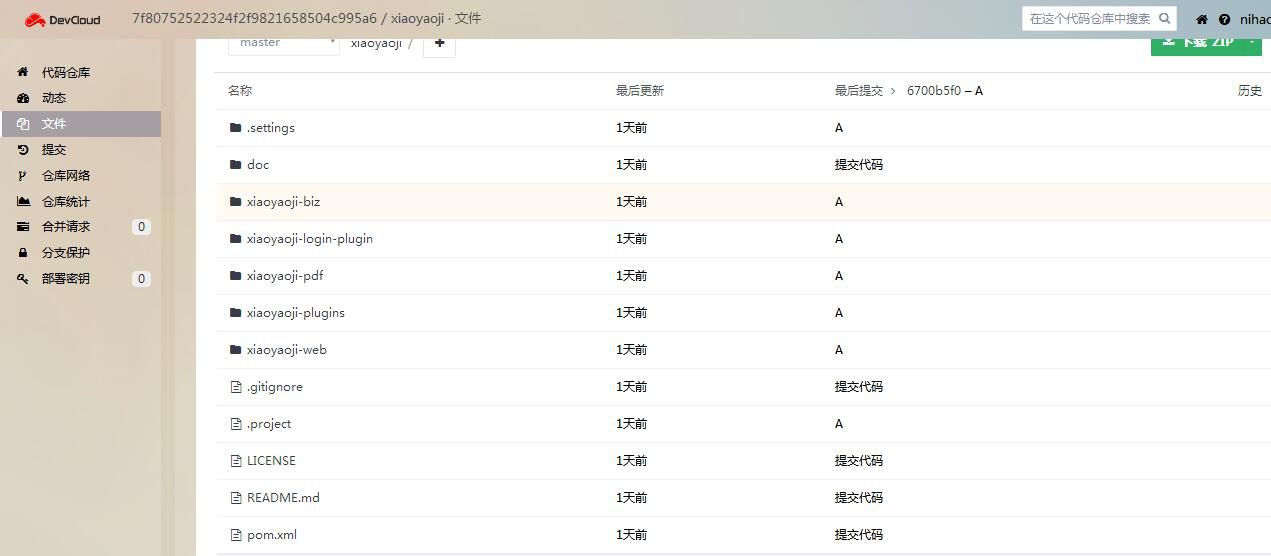1271x556 pixels.
Task: Click the file icon beside .project
Action: pos(236,424)
